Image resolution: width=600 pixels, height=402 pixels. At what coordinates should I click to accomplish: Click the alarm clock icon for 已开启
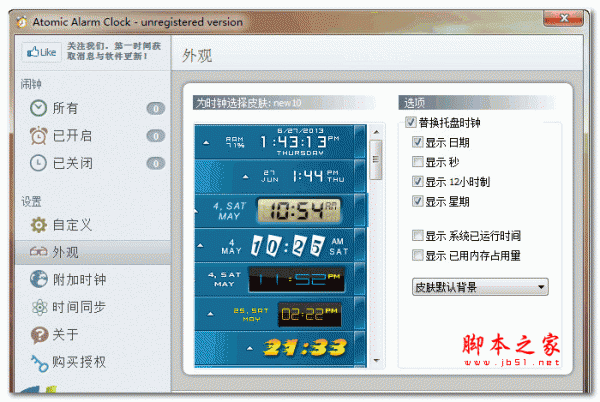38,136
